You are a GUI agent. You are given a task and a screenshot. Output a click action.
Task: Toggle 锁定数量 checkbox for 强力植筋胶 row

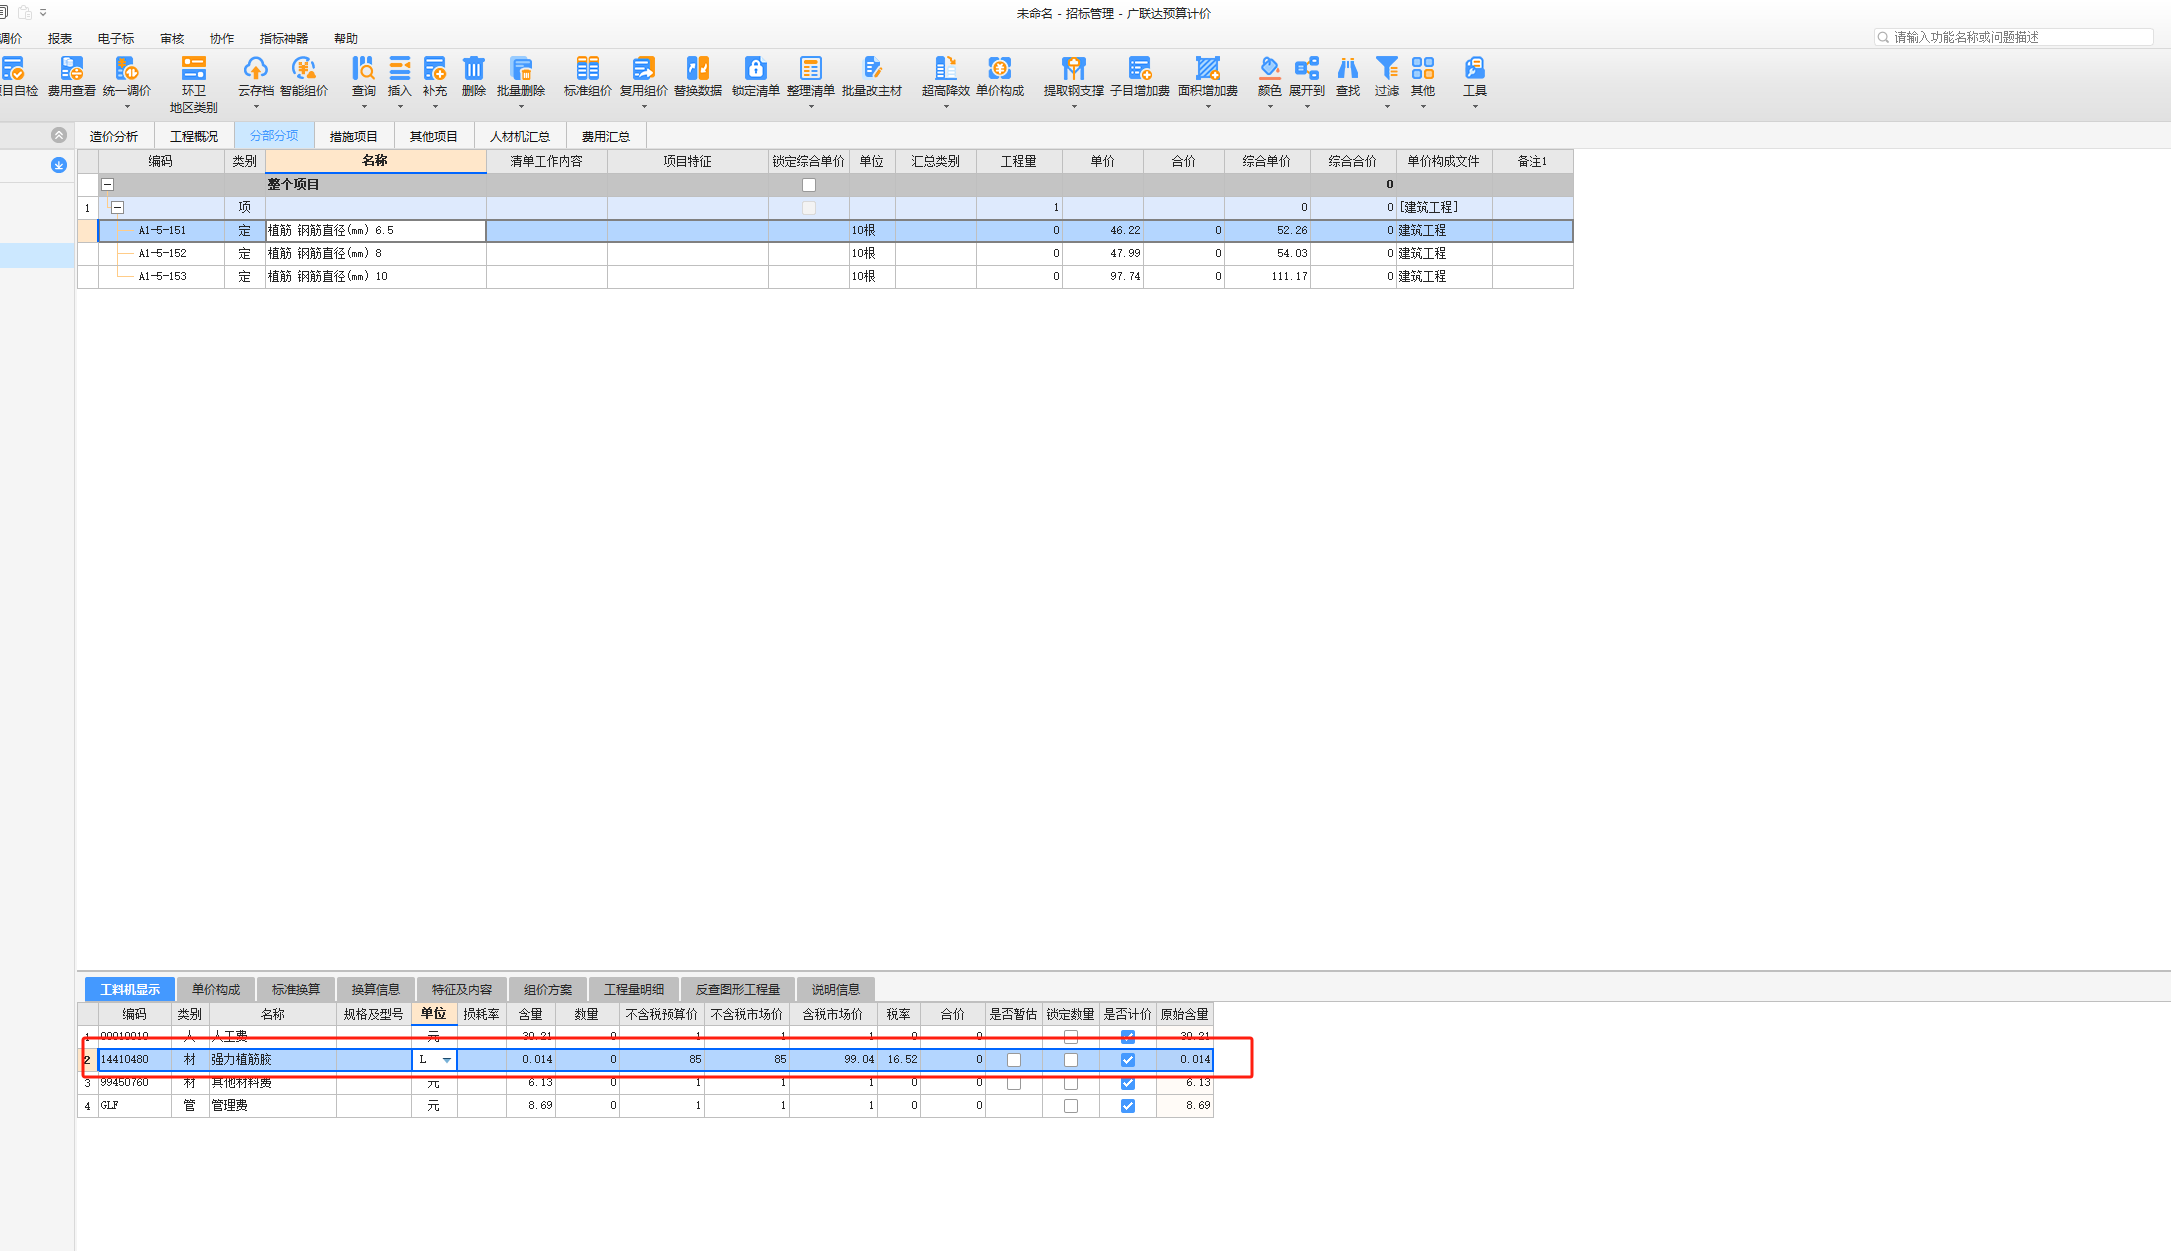pyautogui.click(x=1071, y=1060)
